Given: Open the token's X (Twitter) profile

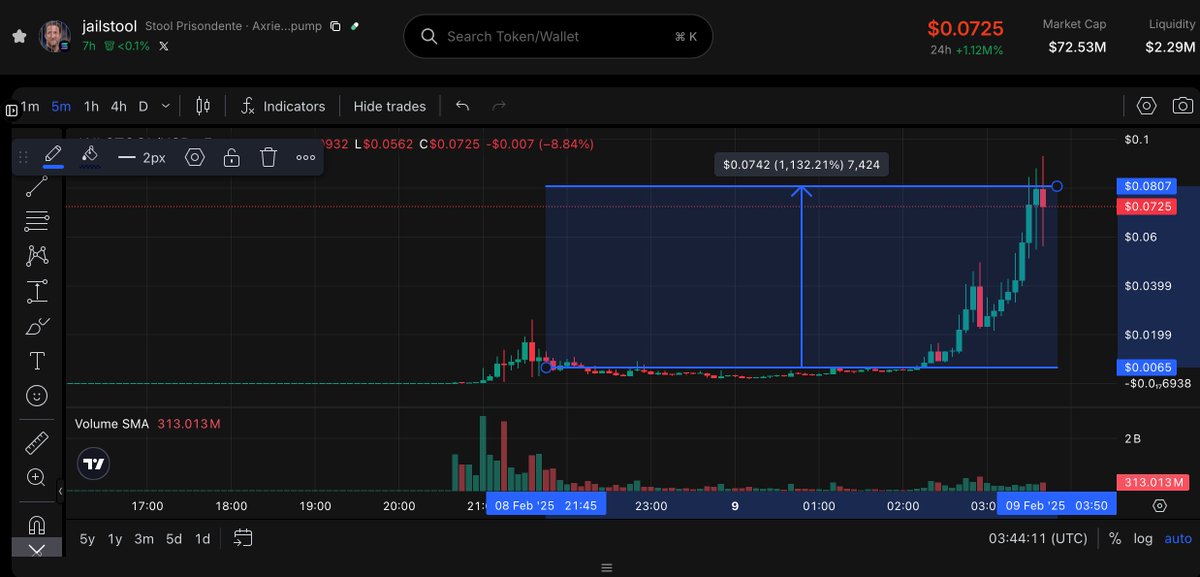Looking at the screenshot, I should click(x=164, y=46).
